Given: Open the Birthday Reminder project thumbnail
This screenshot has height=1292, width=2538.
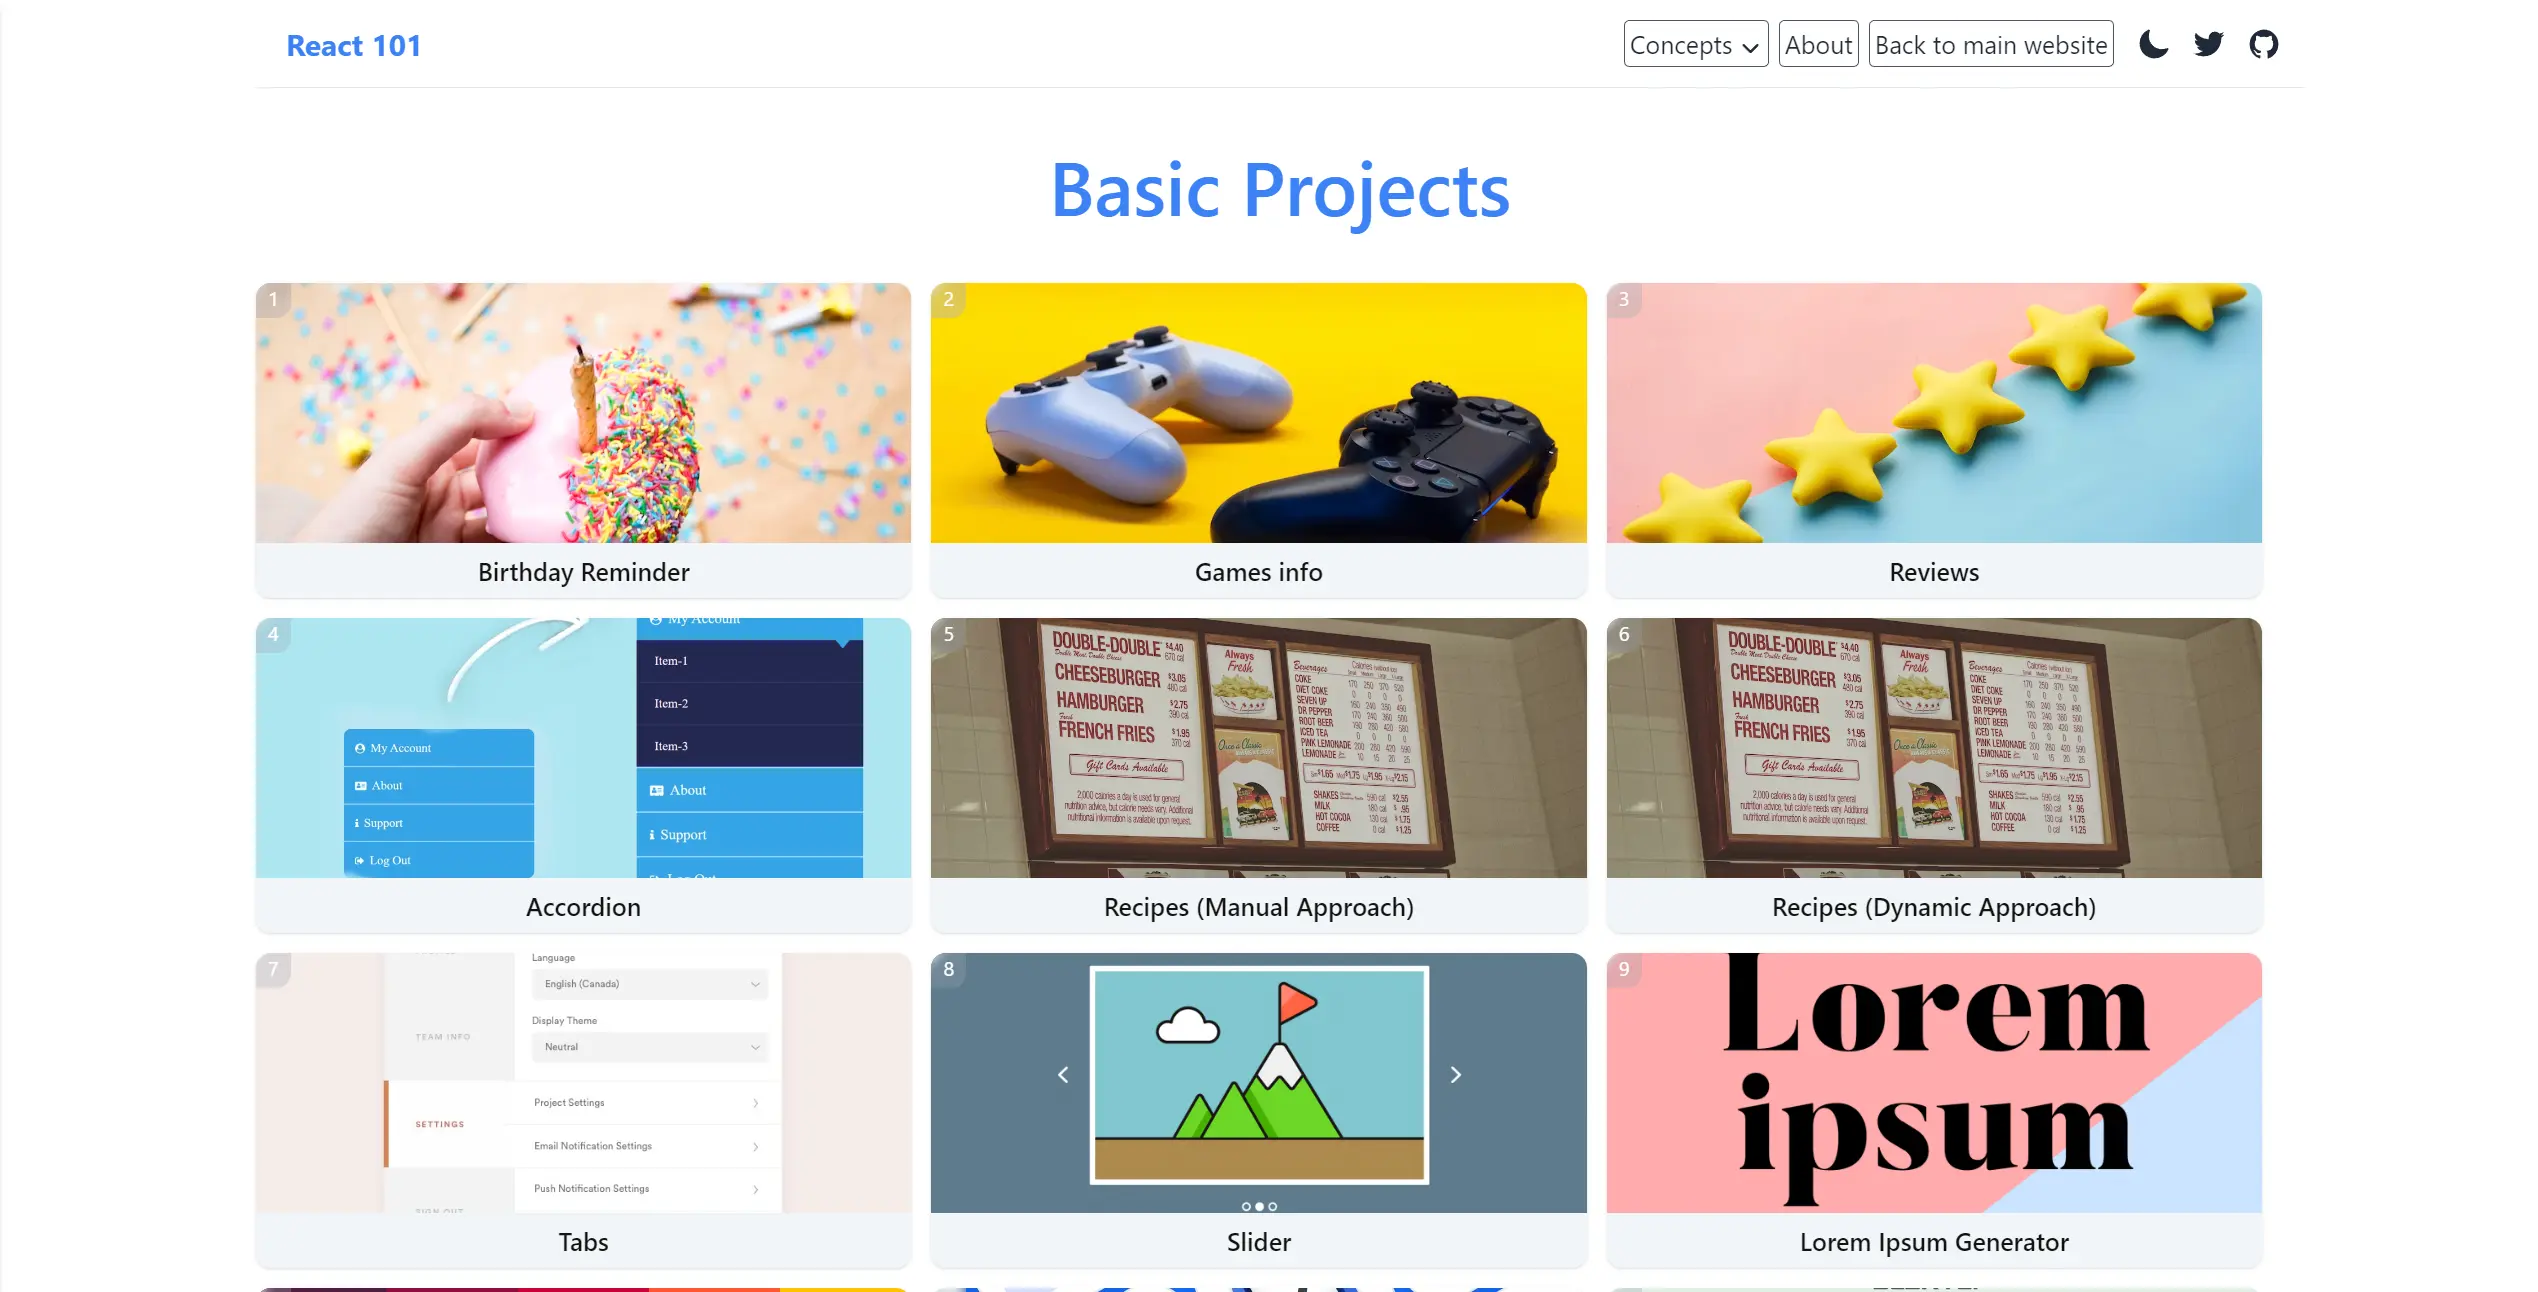Looking at the screenshot, I should 583,413.
